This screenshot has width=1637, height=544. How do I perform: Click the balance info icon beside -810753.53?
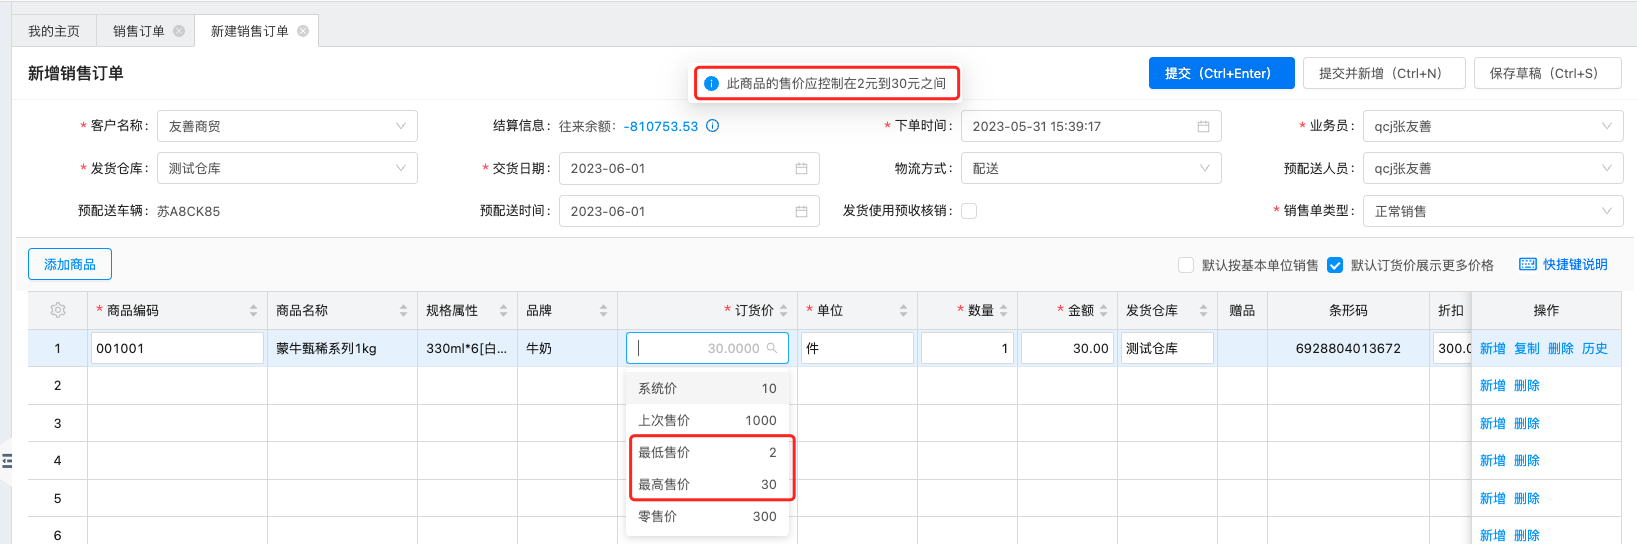point(713,126)
